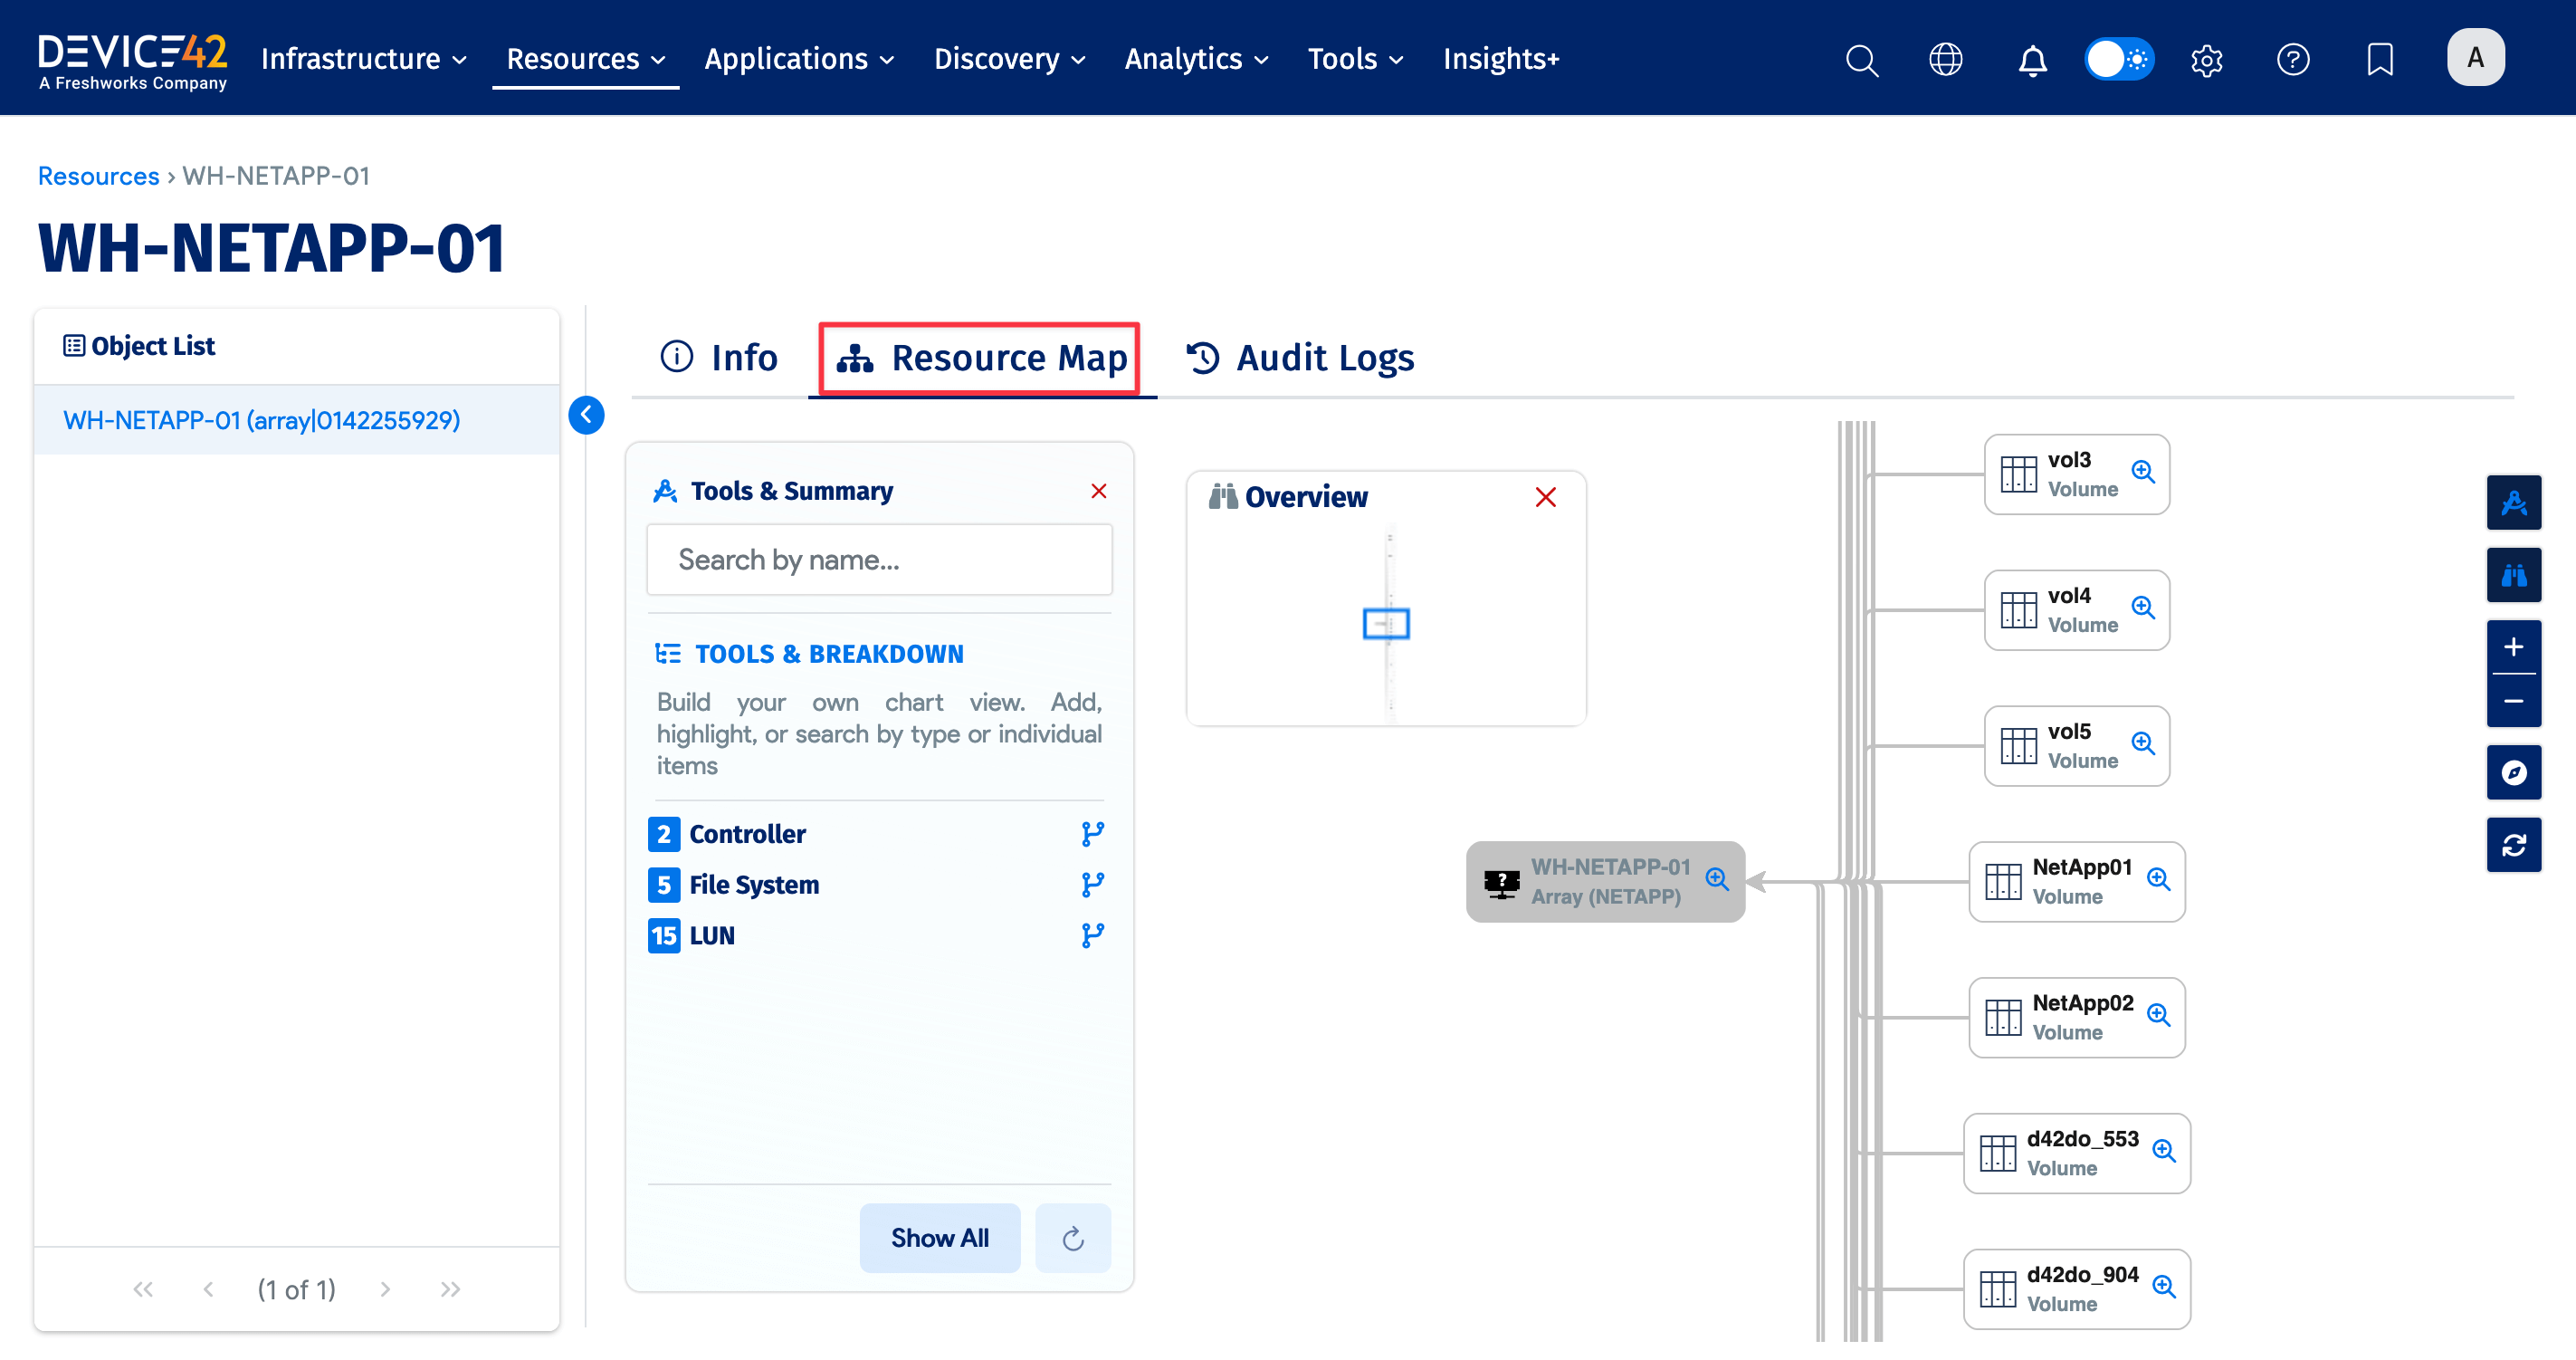Click the global search magnifier icon

(x=1861, y=60)
